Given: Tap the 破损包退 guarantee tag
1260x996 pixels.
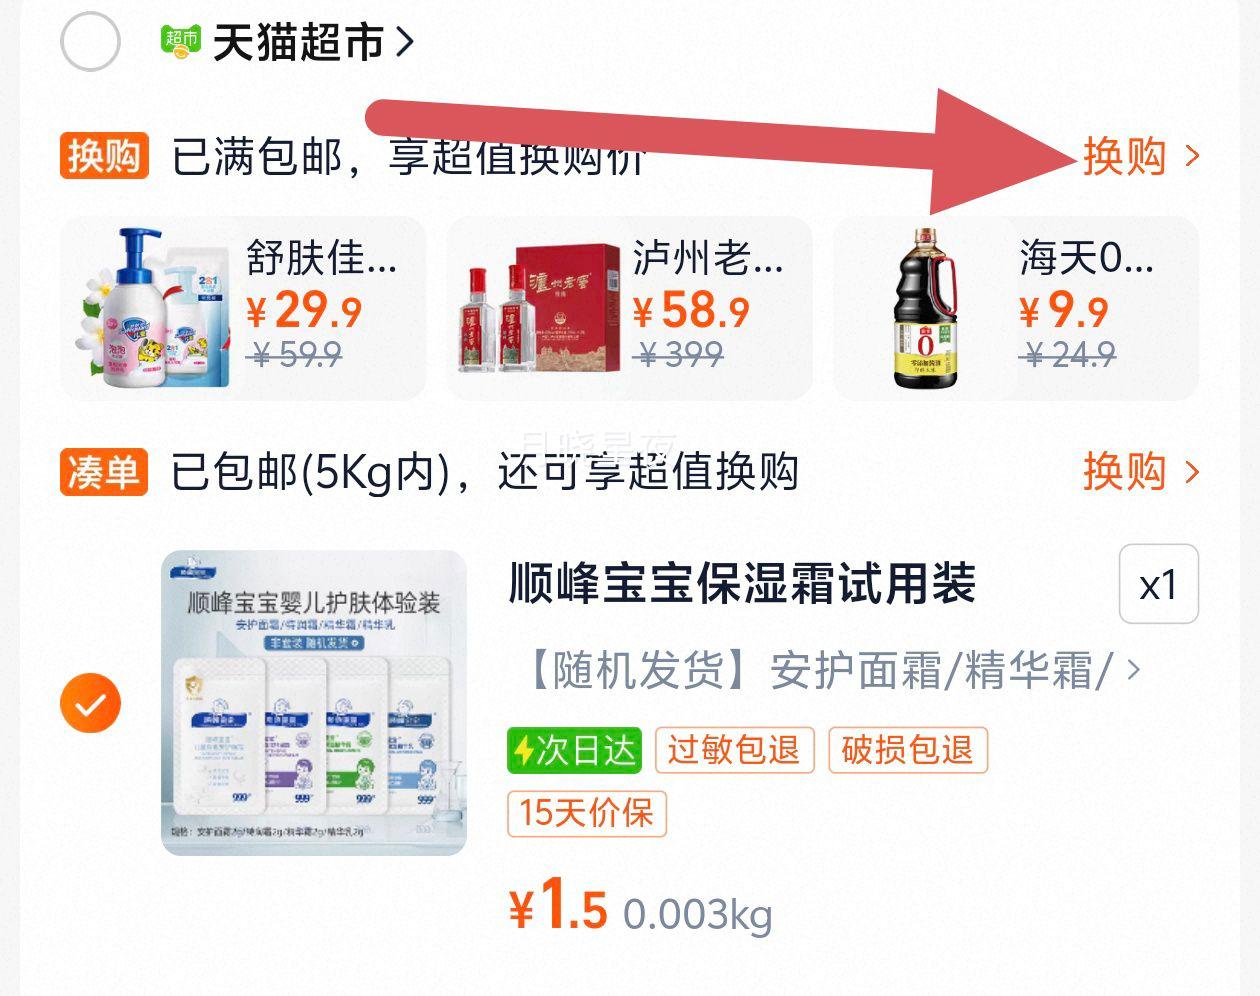Looking at the screenshot, I should (x=908, y=750).
